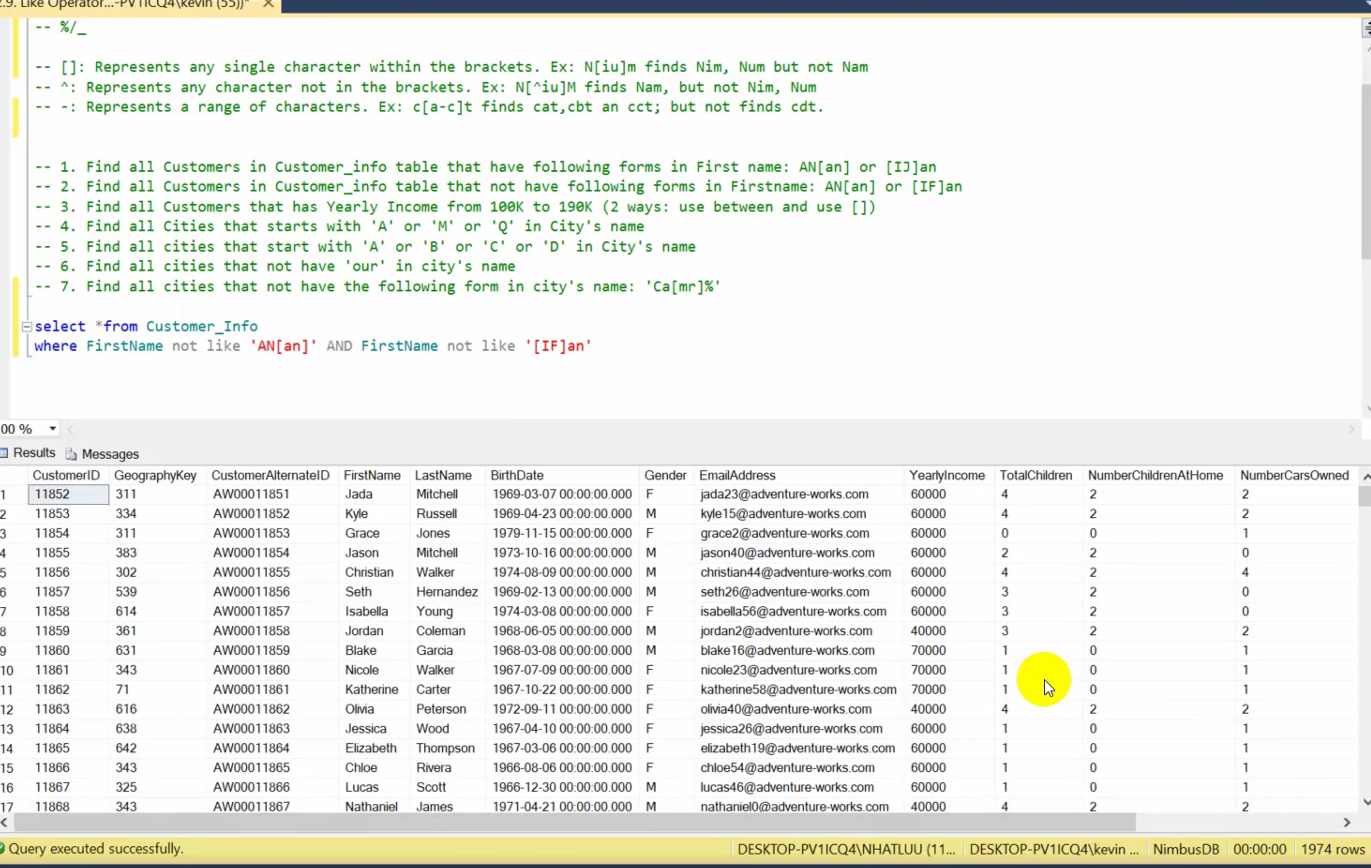
Task: Click comment line '-- 6. Find all cities'
Action: 275,267
